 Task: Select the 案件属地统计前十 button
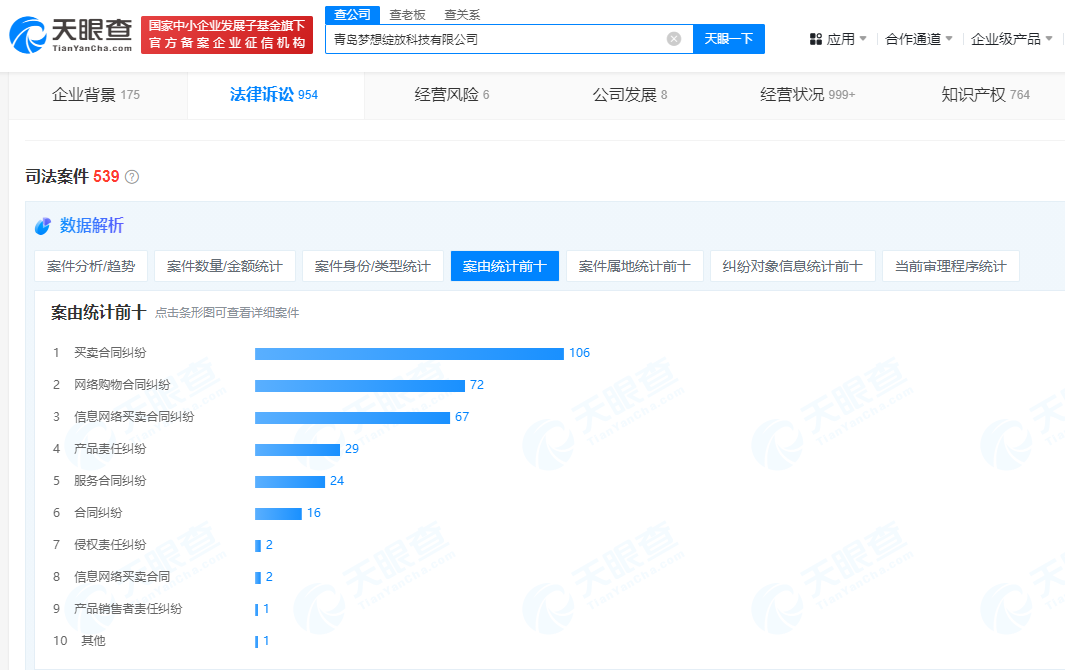[x=634, y=266]
